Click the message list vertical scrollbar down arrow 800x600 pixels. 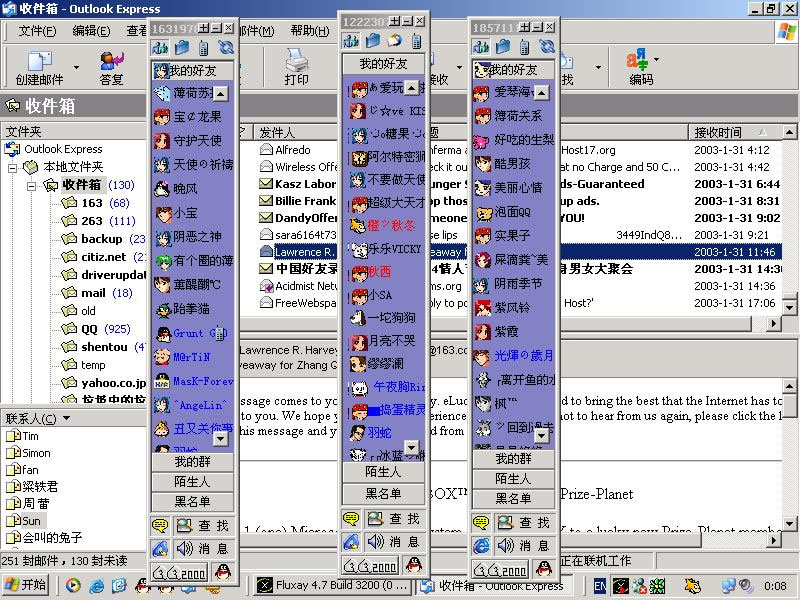click(789, 308)
